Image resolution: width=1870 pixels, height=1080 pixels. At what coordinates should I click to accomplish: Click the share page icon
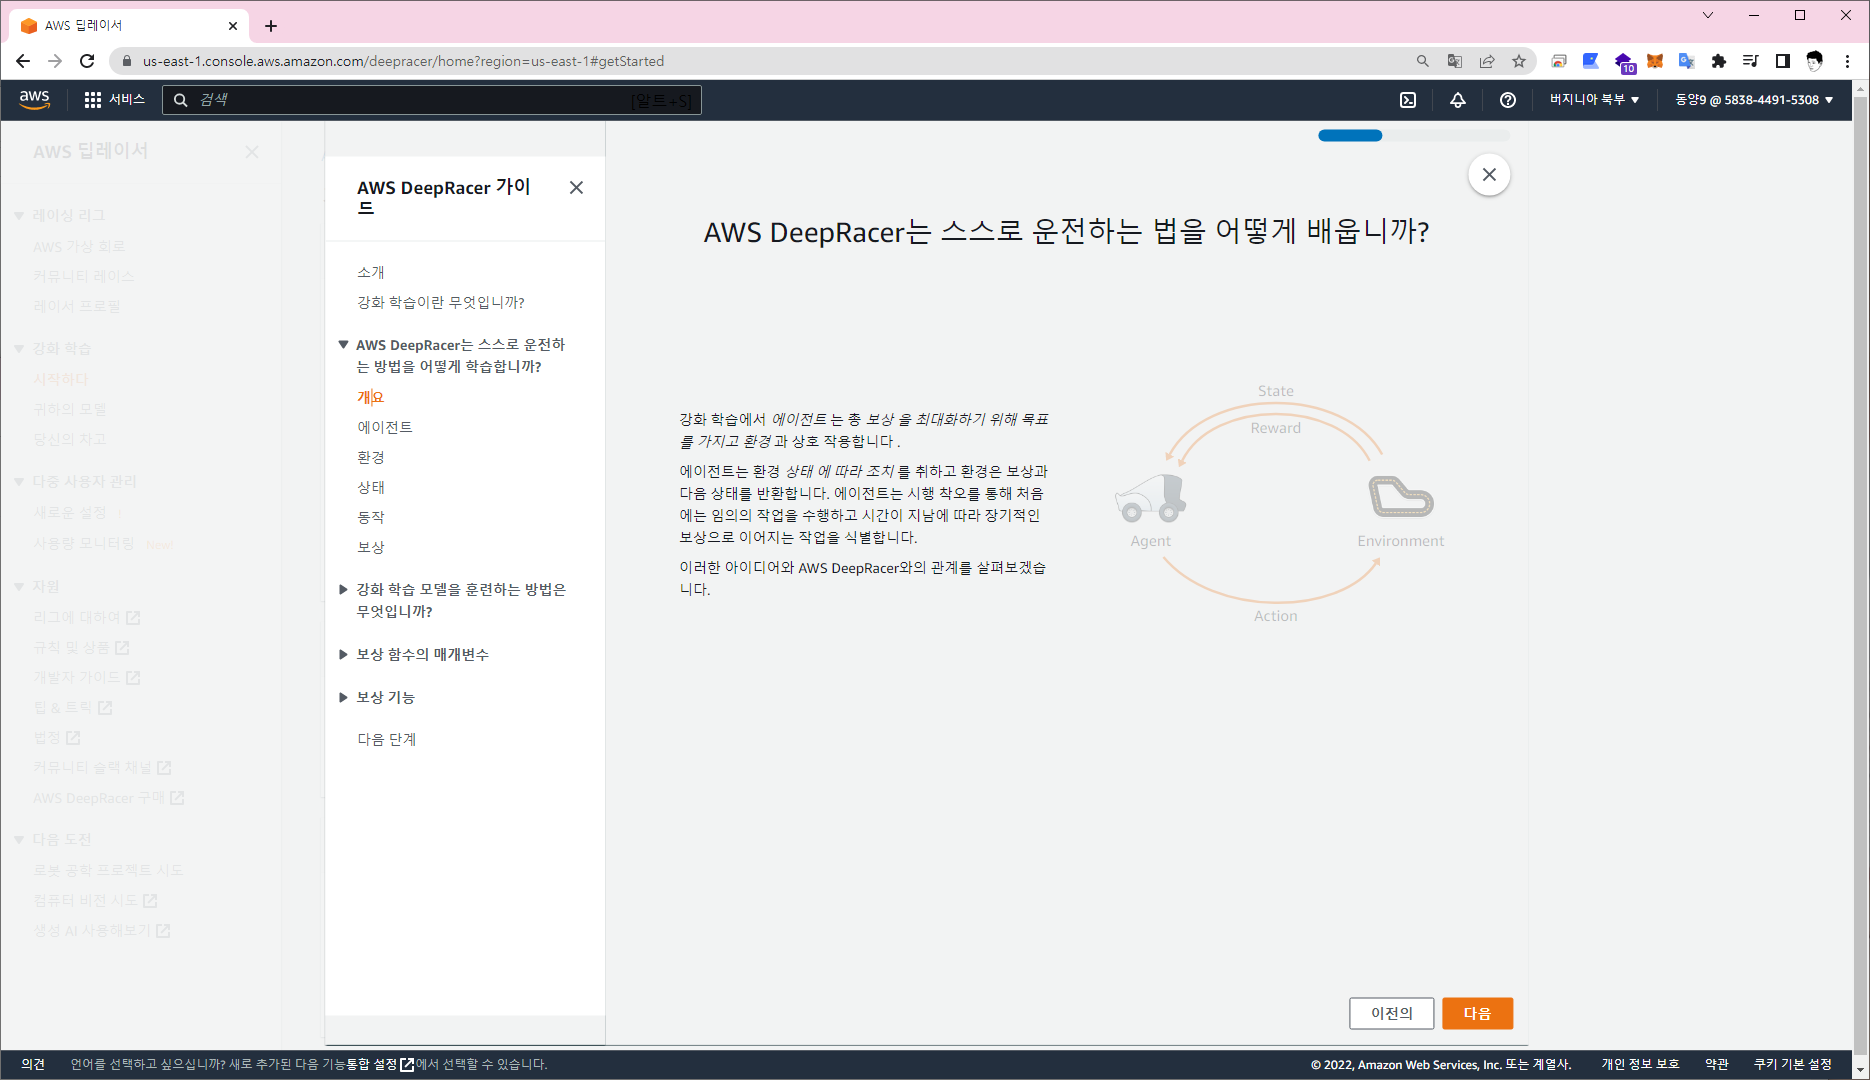1487,61
